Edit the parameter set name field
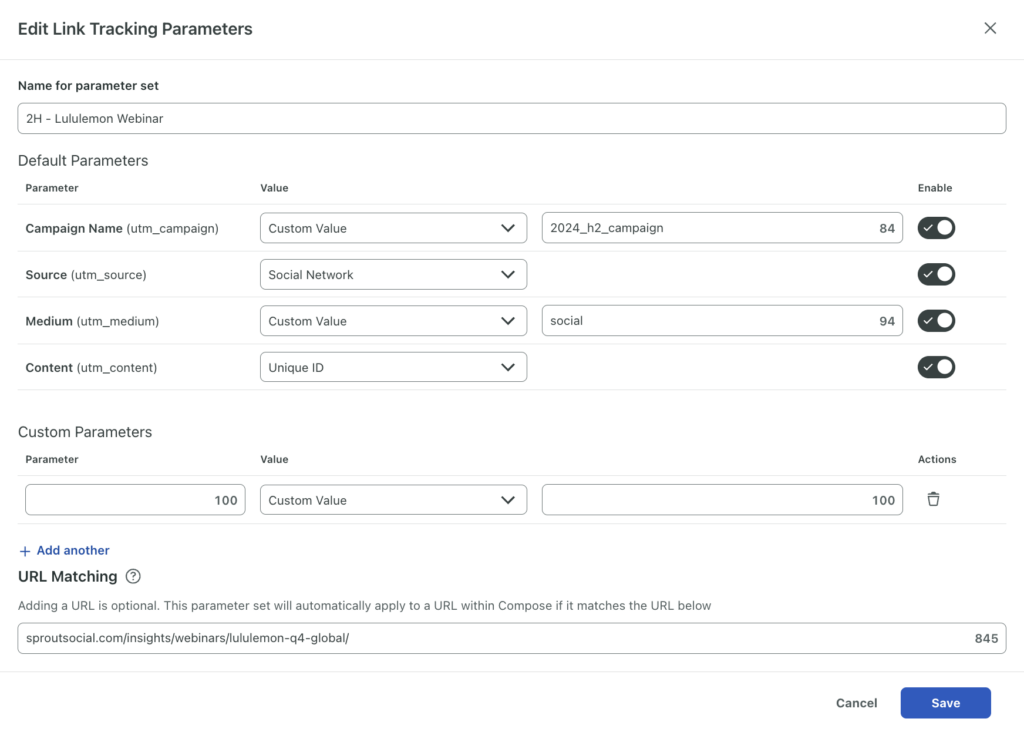The width and height of the screenshot is (1024, 732). click(512, 118)
